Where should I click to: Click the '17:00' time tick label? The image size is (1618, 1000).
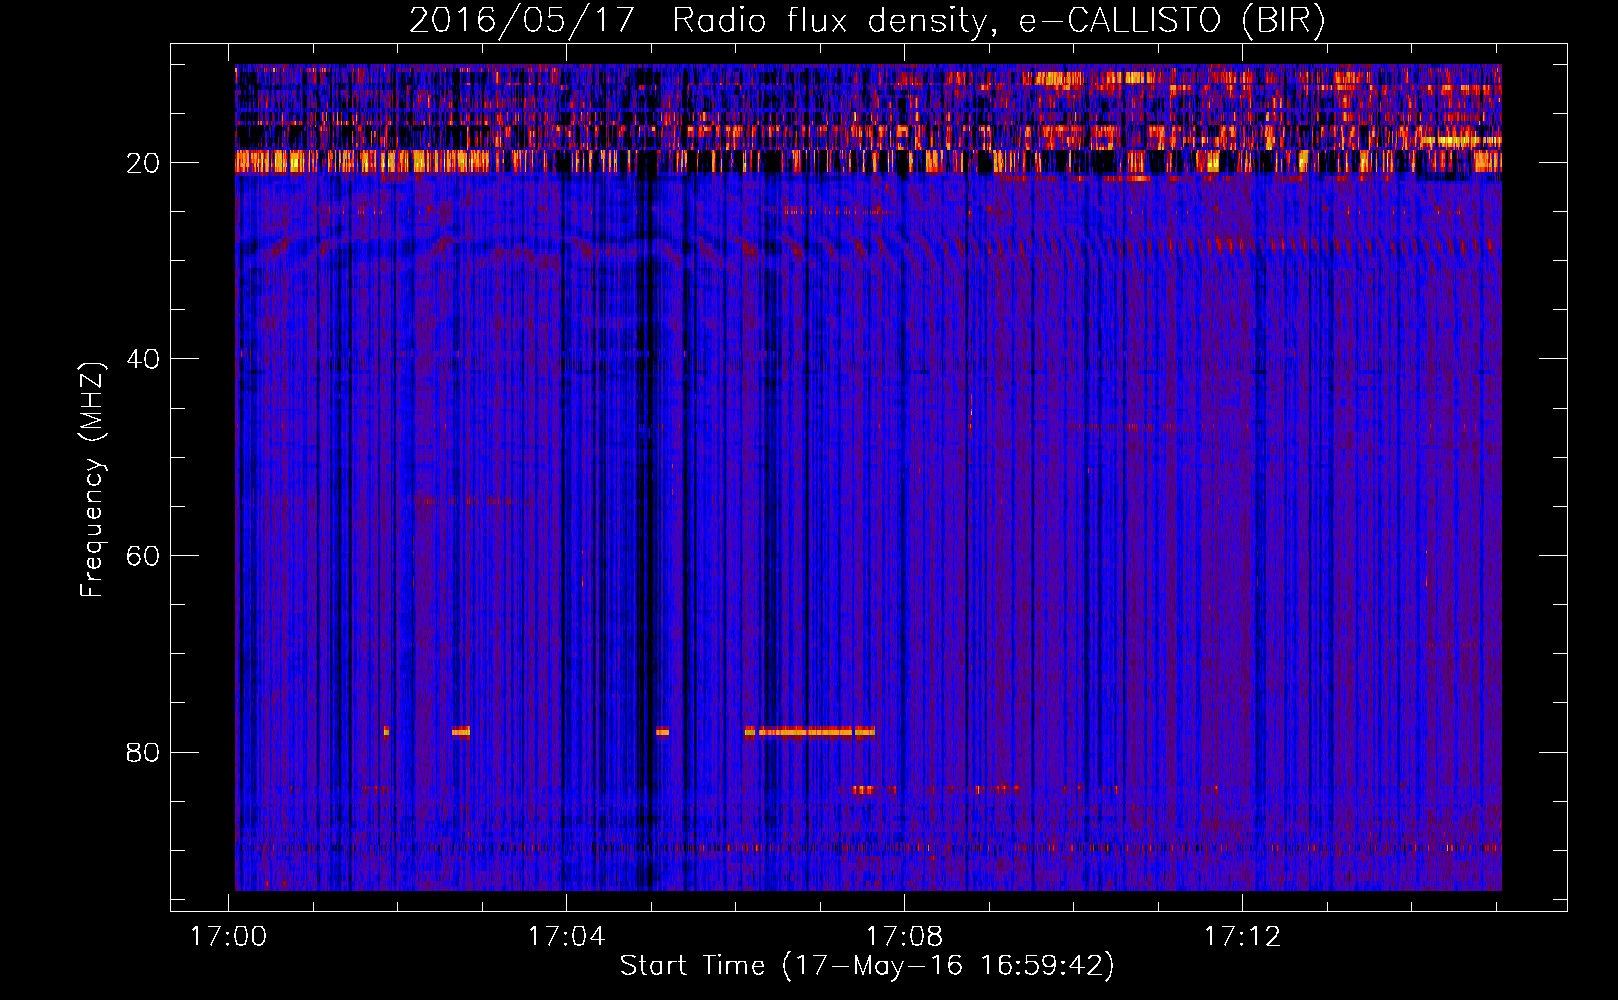(229, 936)
